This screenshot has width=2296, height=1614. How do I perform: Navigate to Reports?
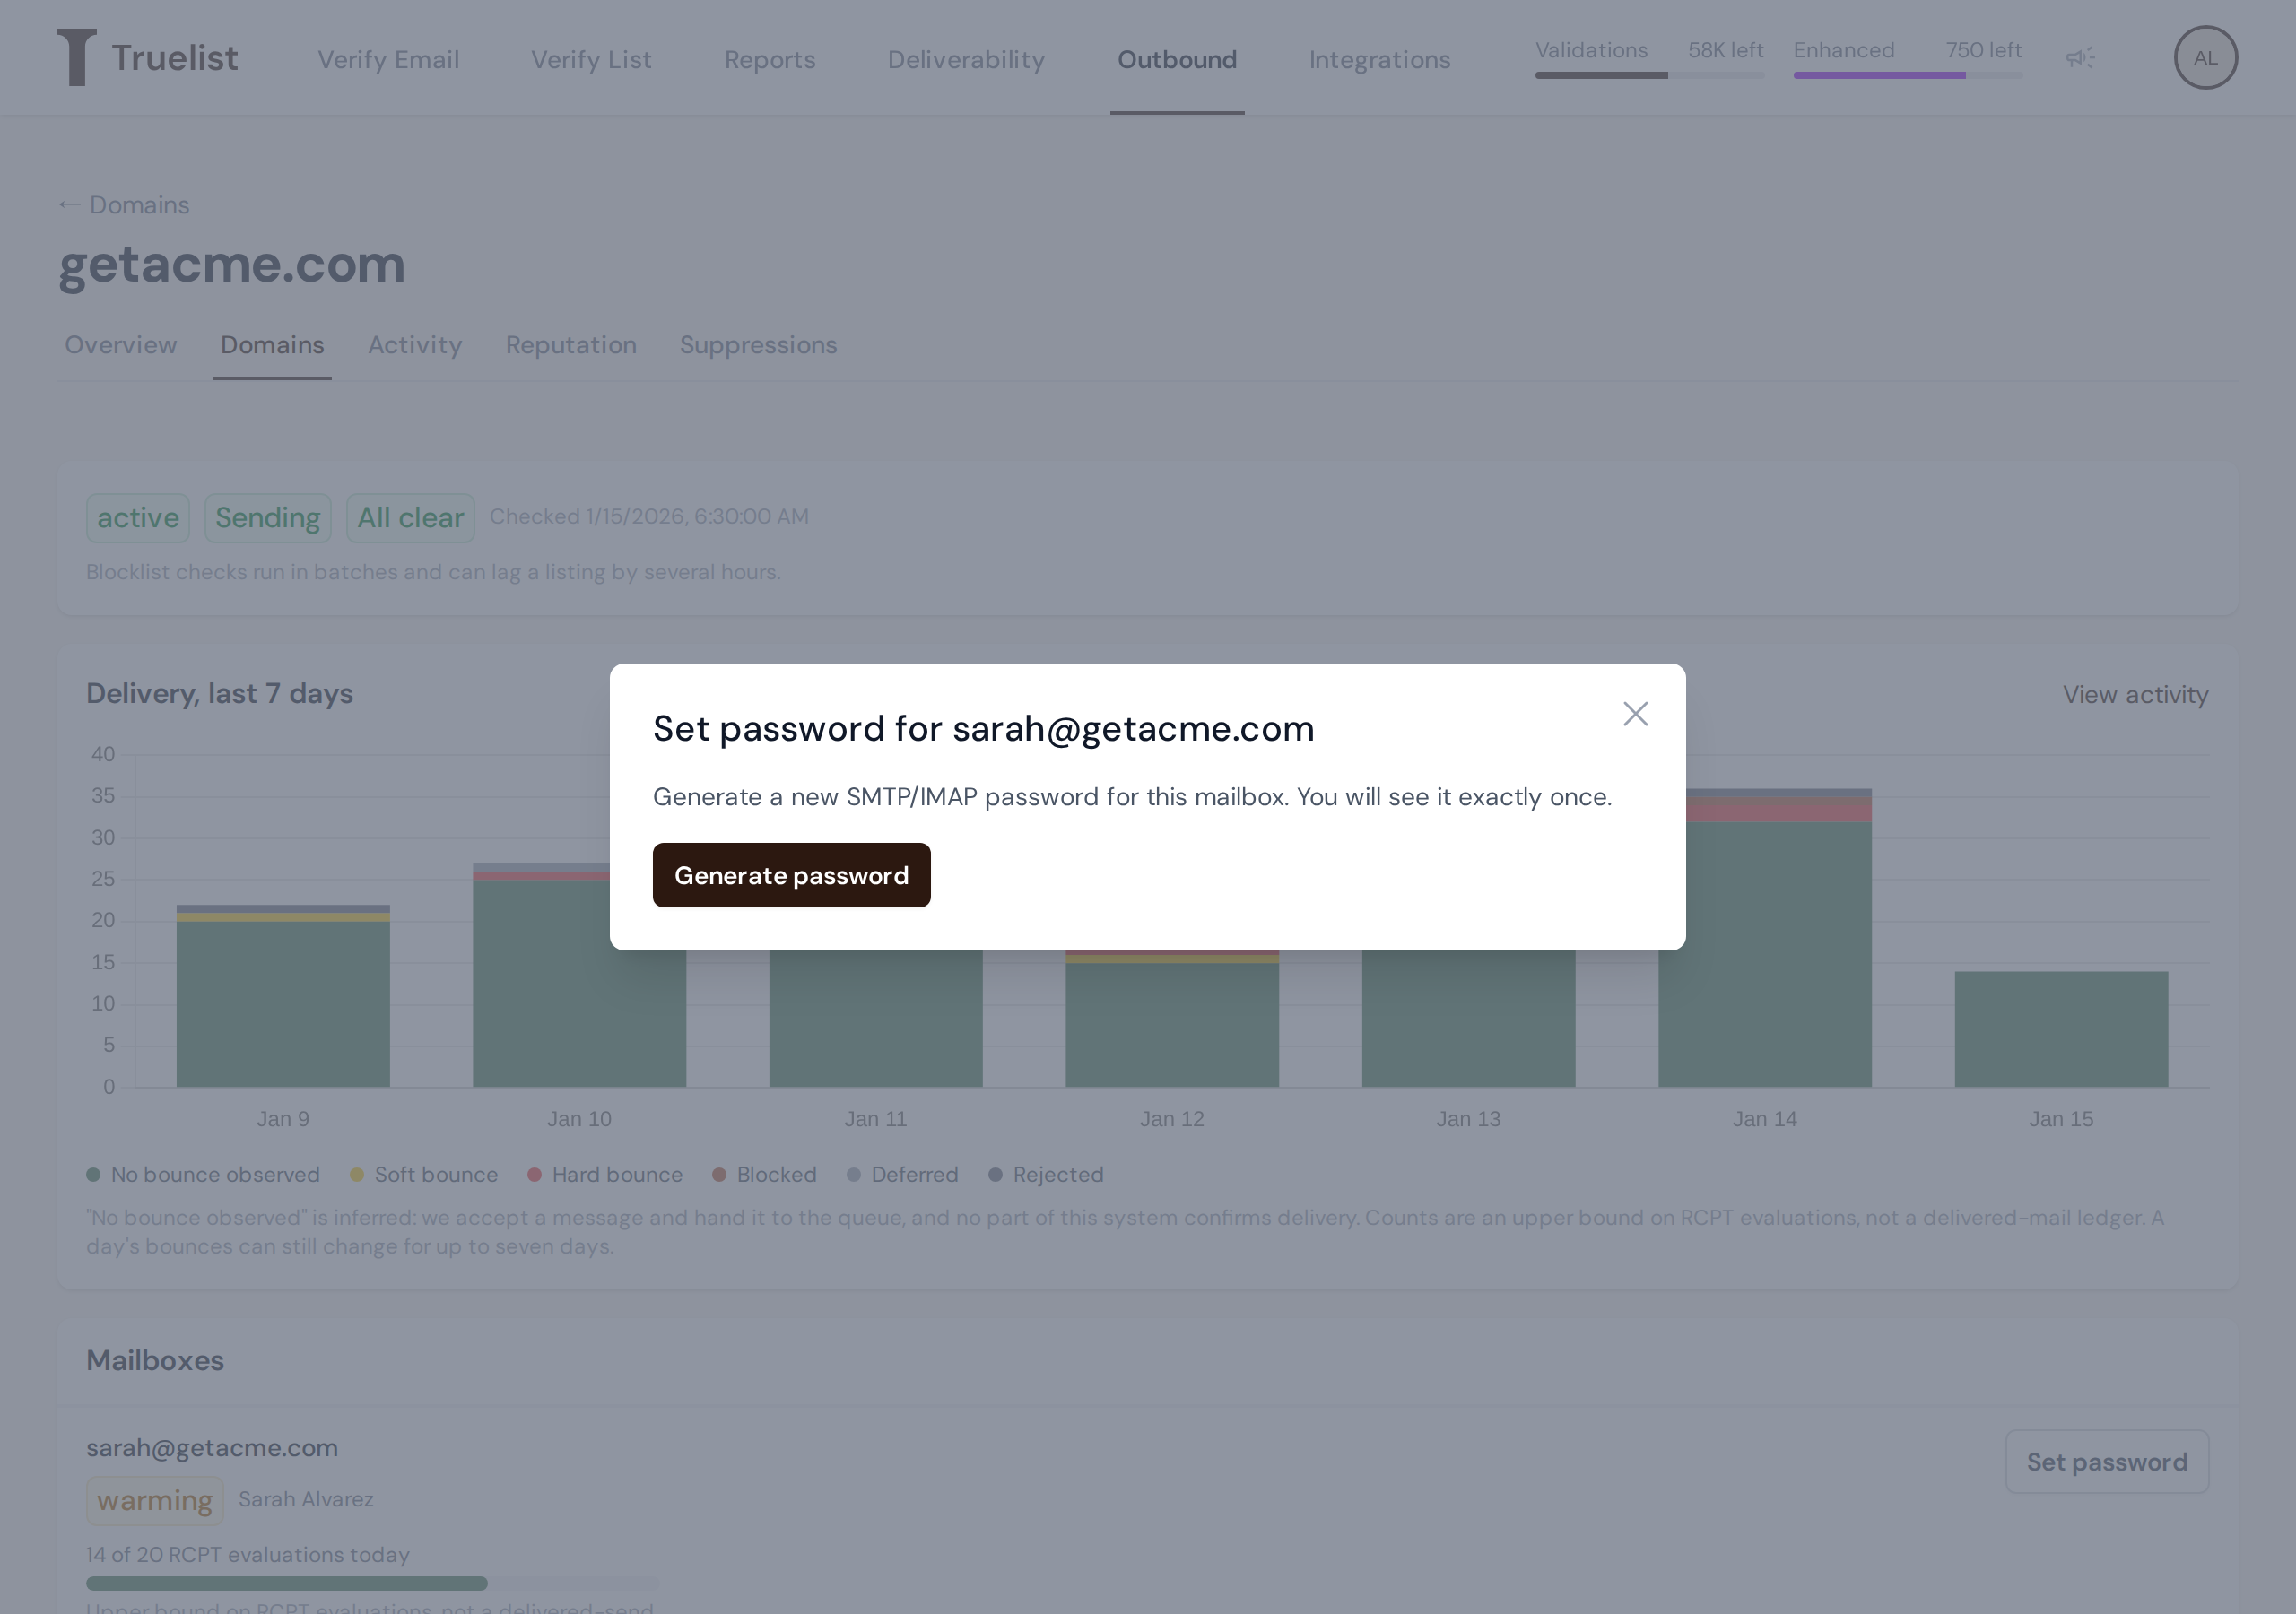pyautogui.click(x=769, y=60)
